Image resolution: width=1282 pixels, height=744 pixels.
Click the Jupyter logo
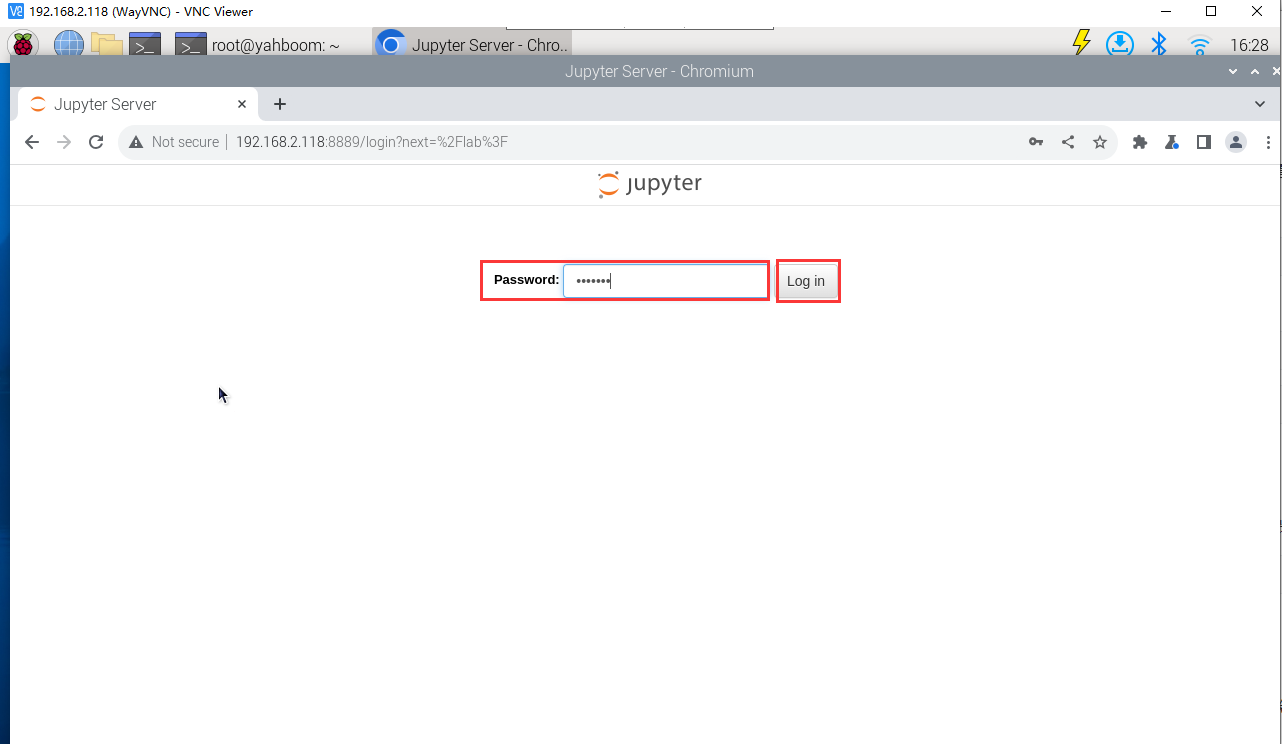coord(650,184)
